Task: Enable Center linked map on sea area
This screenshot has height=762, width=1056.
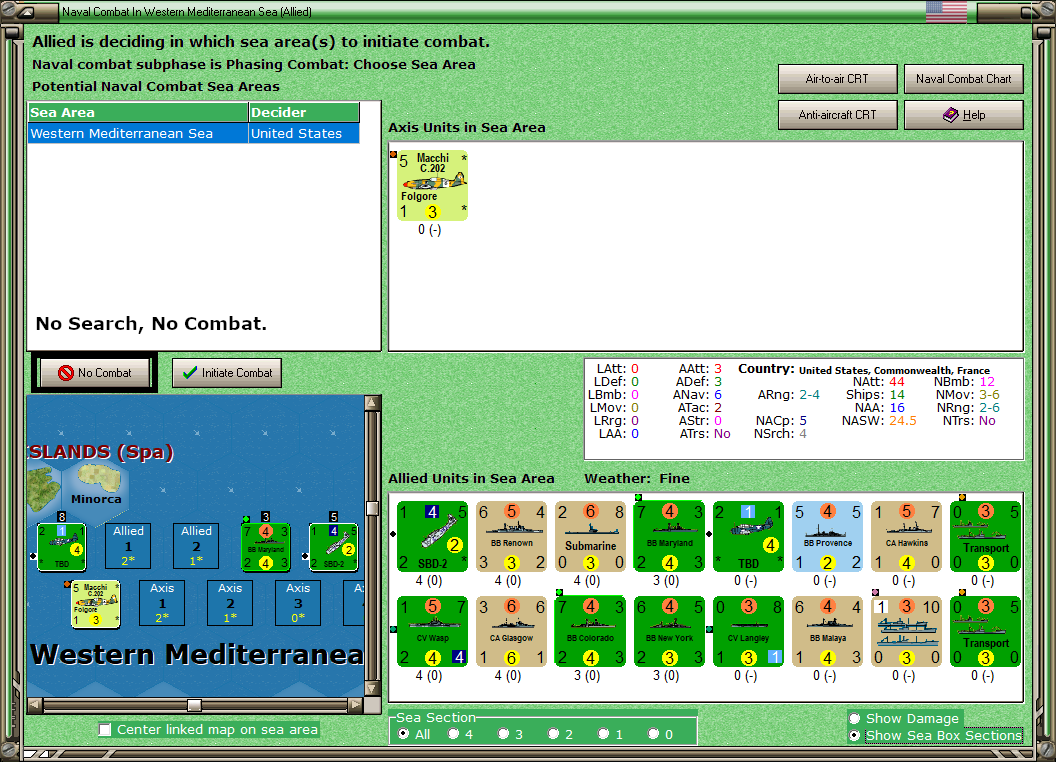Action: click(105, 730)
